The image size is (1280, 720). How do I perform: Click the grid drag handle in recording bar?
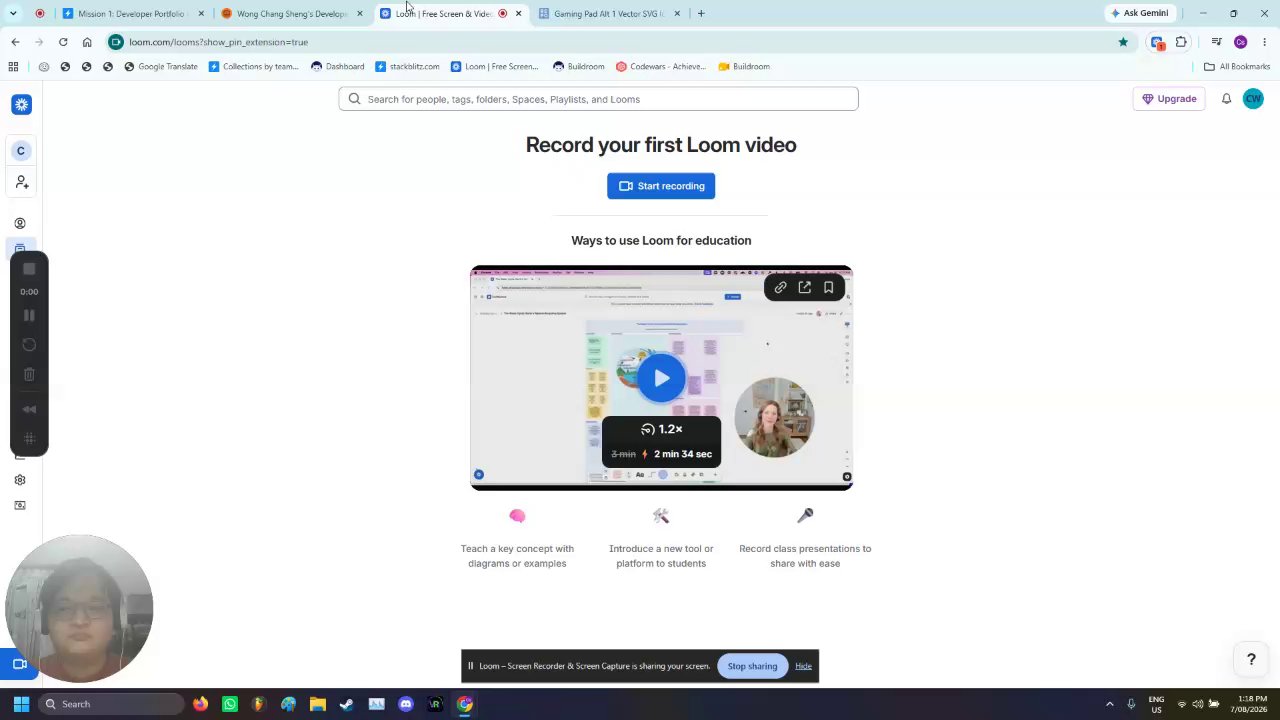point(29,438)
